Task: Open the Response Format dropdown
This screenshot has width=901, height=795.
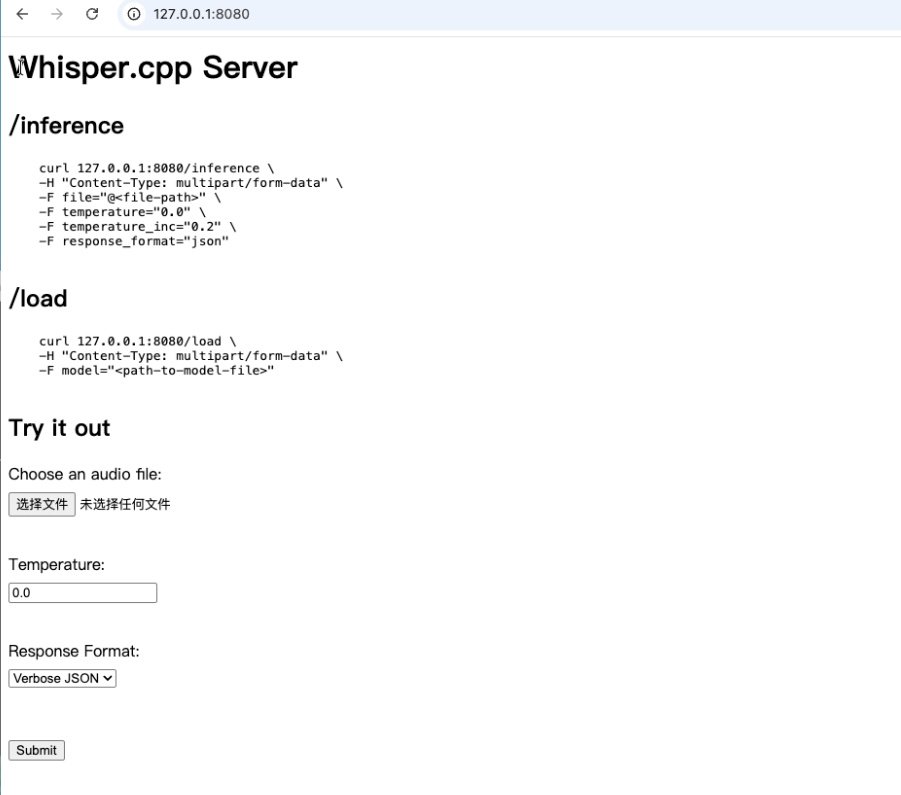Action: point(63,678)
